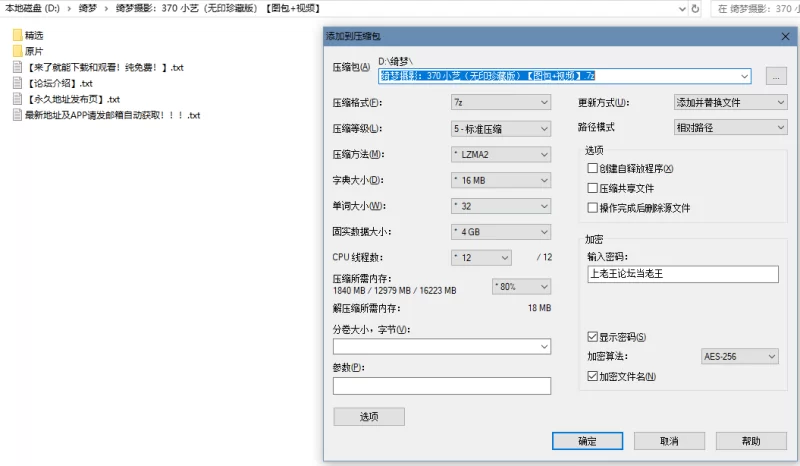This screenshot has height=466, width=800.
Task: Click the D:\绮梦\ path text
Action: [395, 62]
